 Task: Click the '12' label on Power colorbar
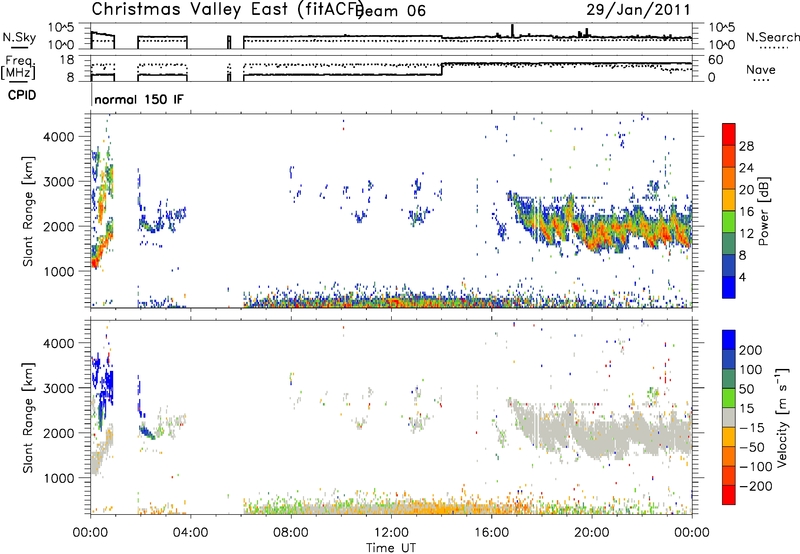tap(746, 234)
